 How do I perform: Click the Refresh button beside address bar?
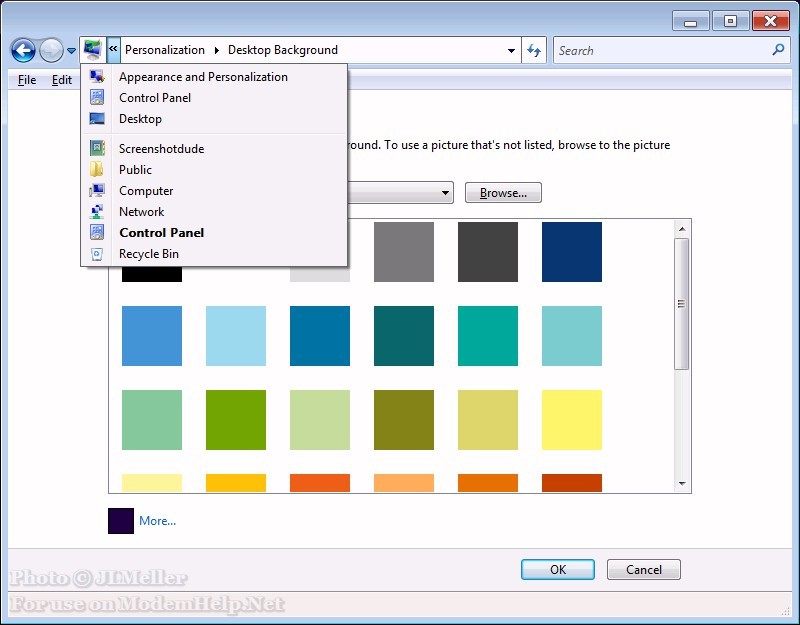point(534,51)
